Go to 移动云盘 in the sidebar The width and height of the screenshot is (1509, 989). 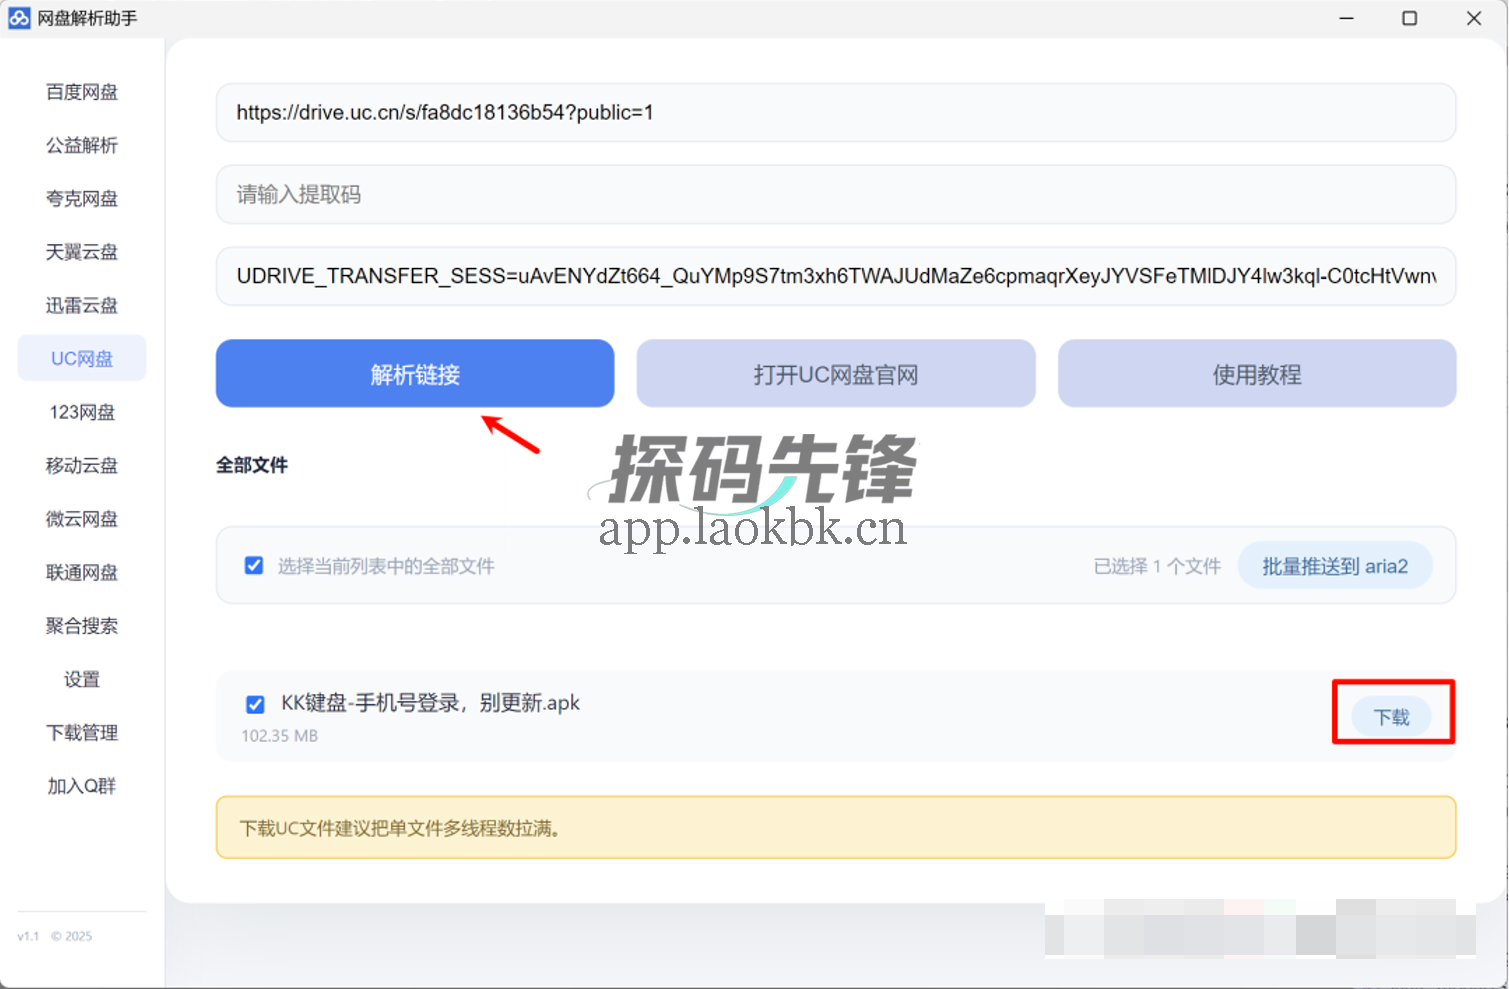[x=81, y=465]
